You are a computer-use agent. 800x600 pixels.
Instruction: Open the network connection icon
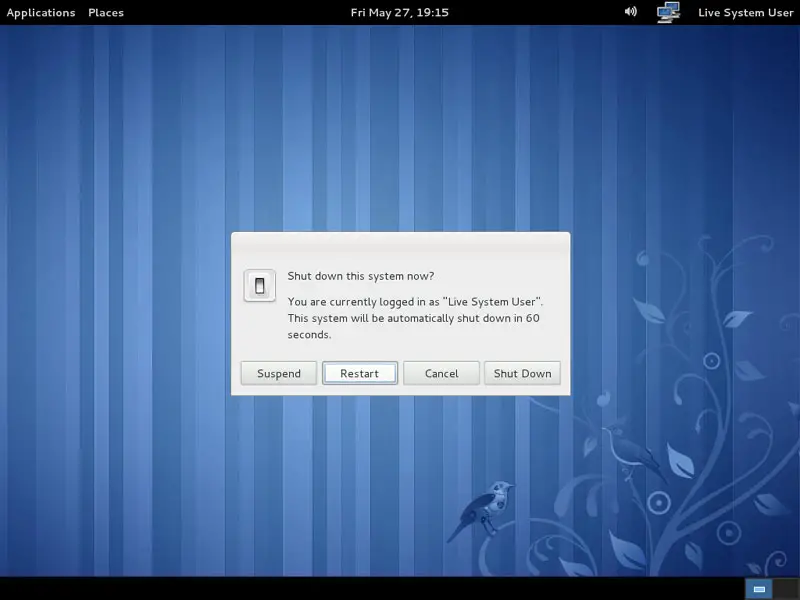(668, 12)
